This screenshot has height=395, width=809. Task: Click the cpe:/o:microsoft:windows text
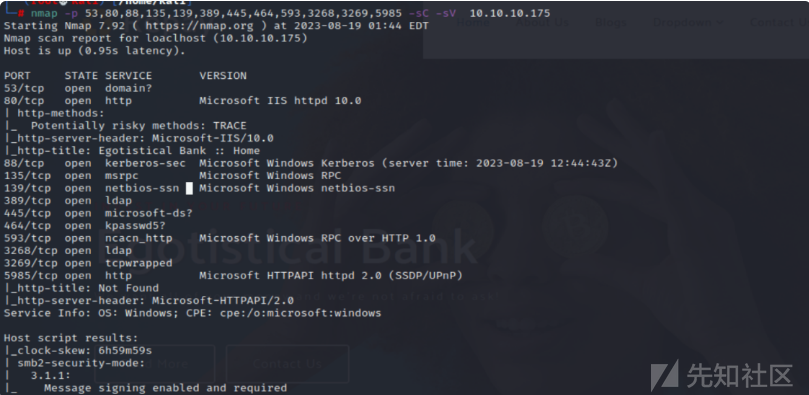coord(301,313)
